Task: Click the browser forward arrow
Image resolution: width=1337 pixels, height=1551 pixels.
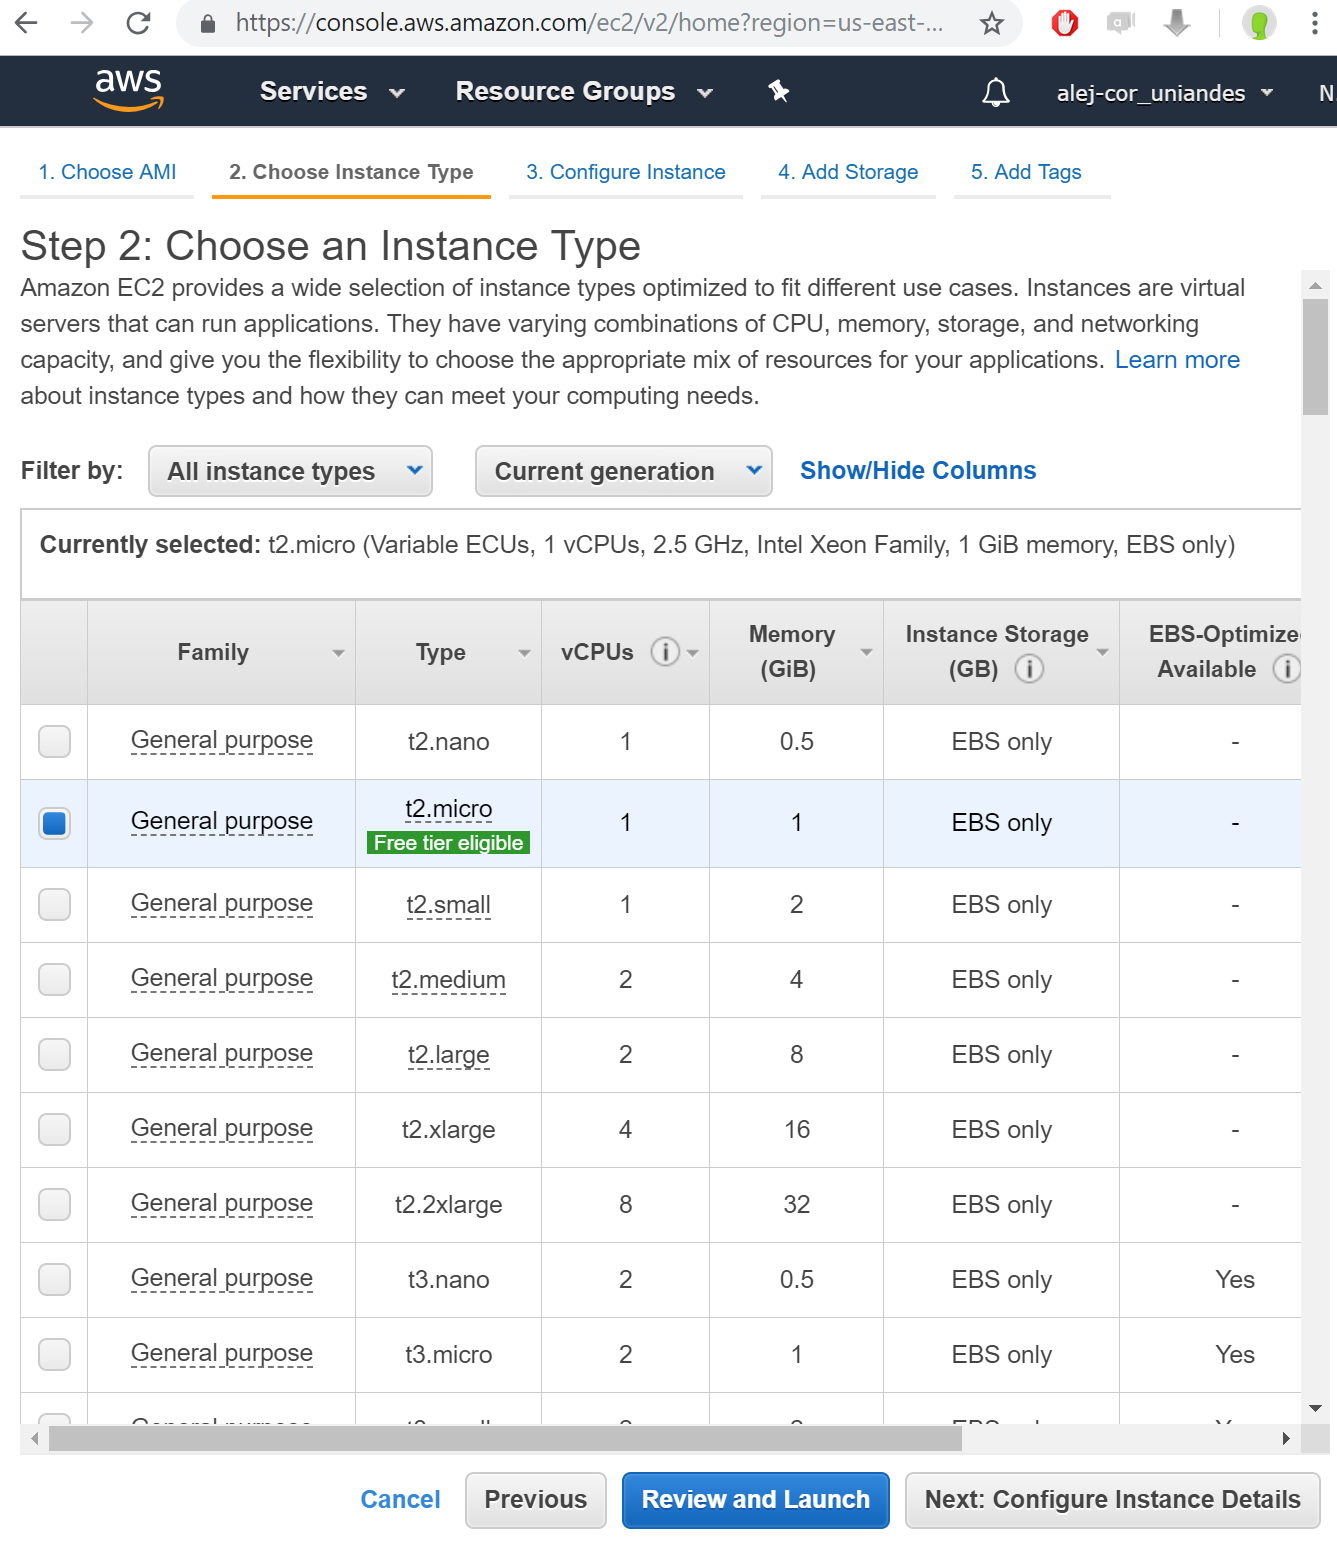Action: pos(82,23)
